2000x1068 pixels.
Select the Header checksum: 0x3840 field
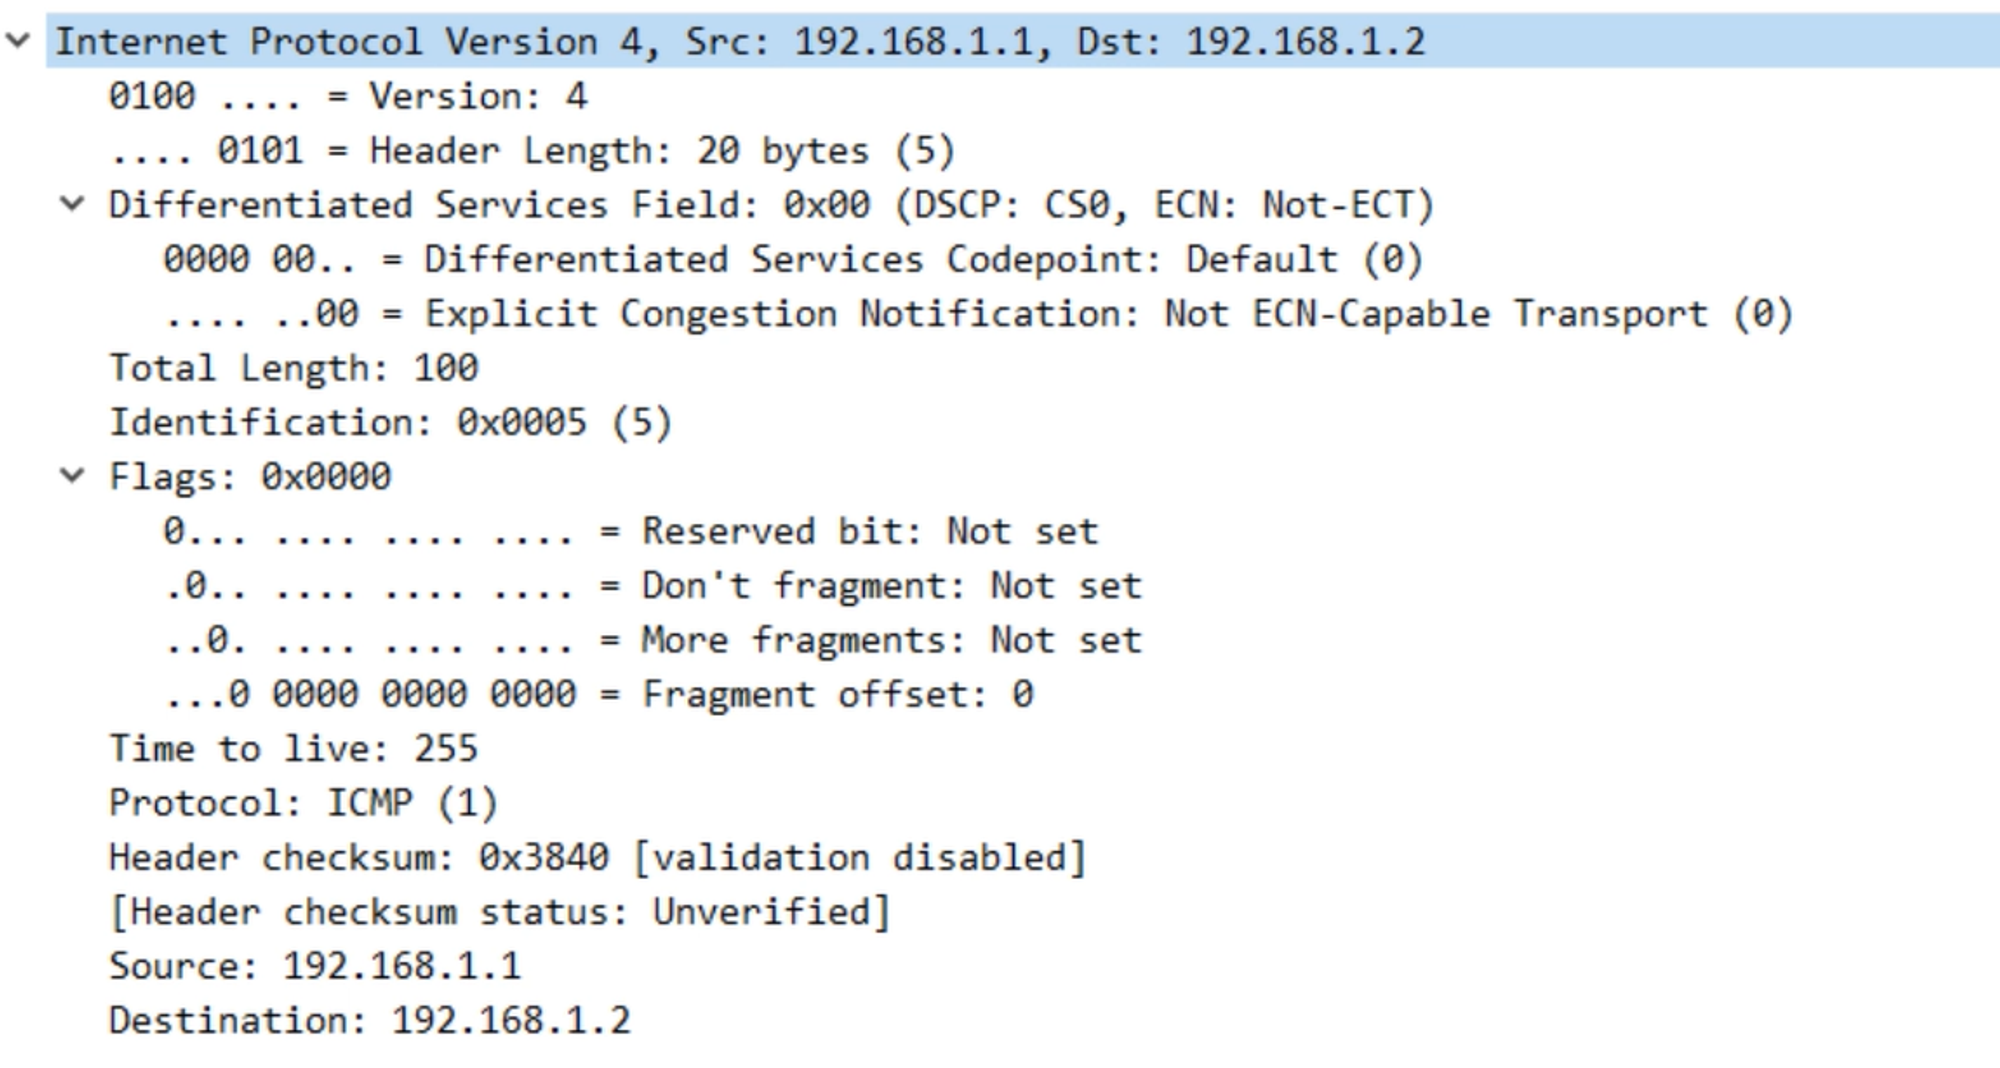[x=597, y=857]
